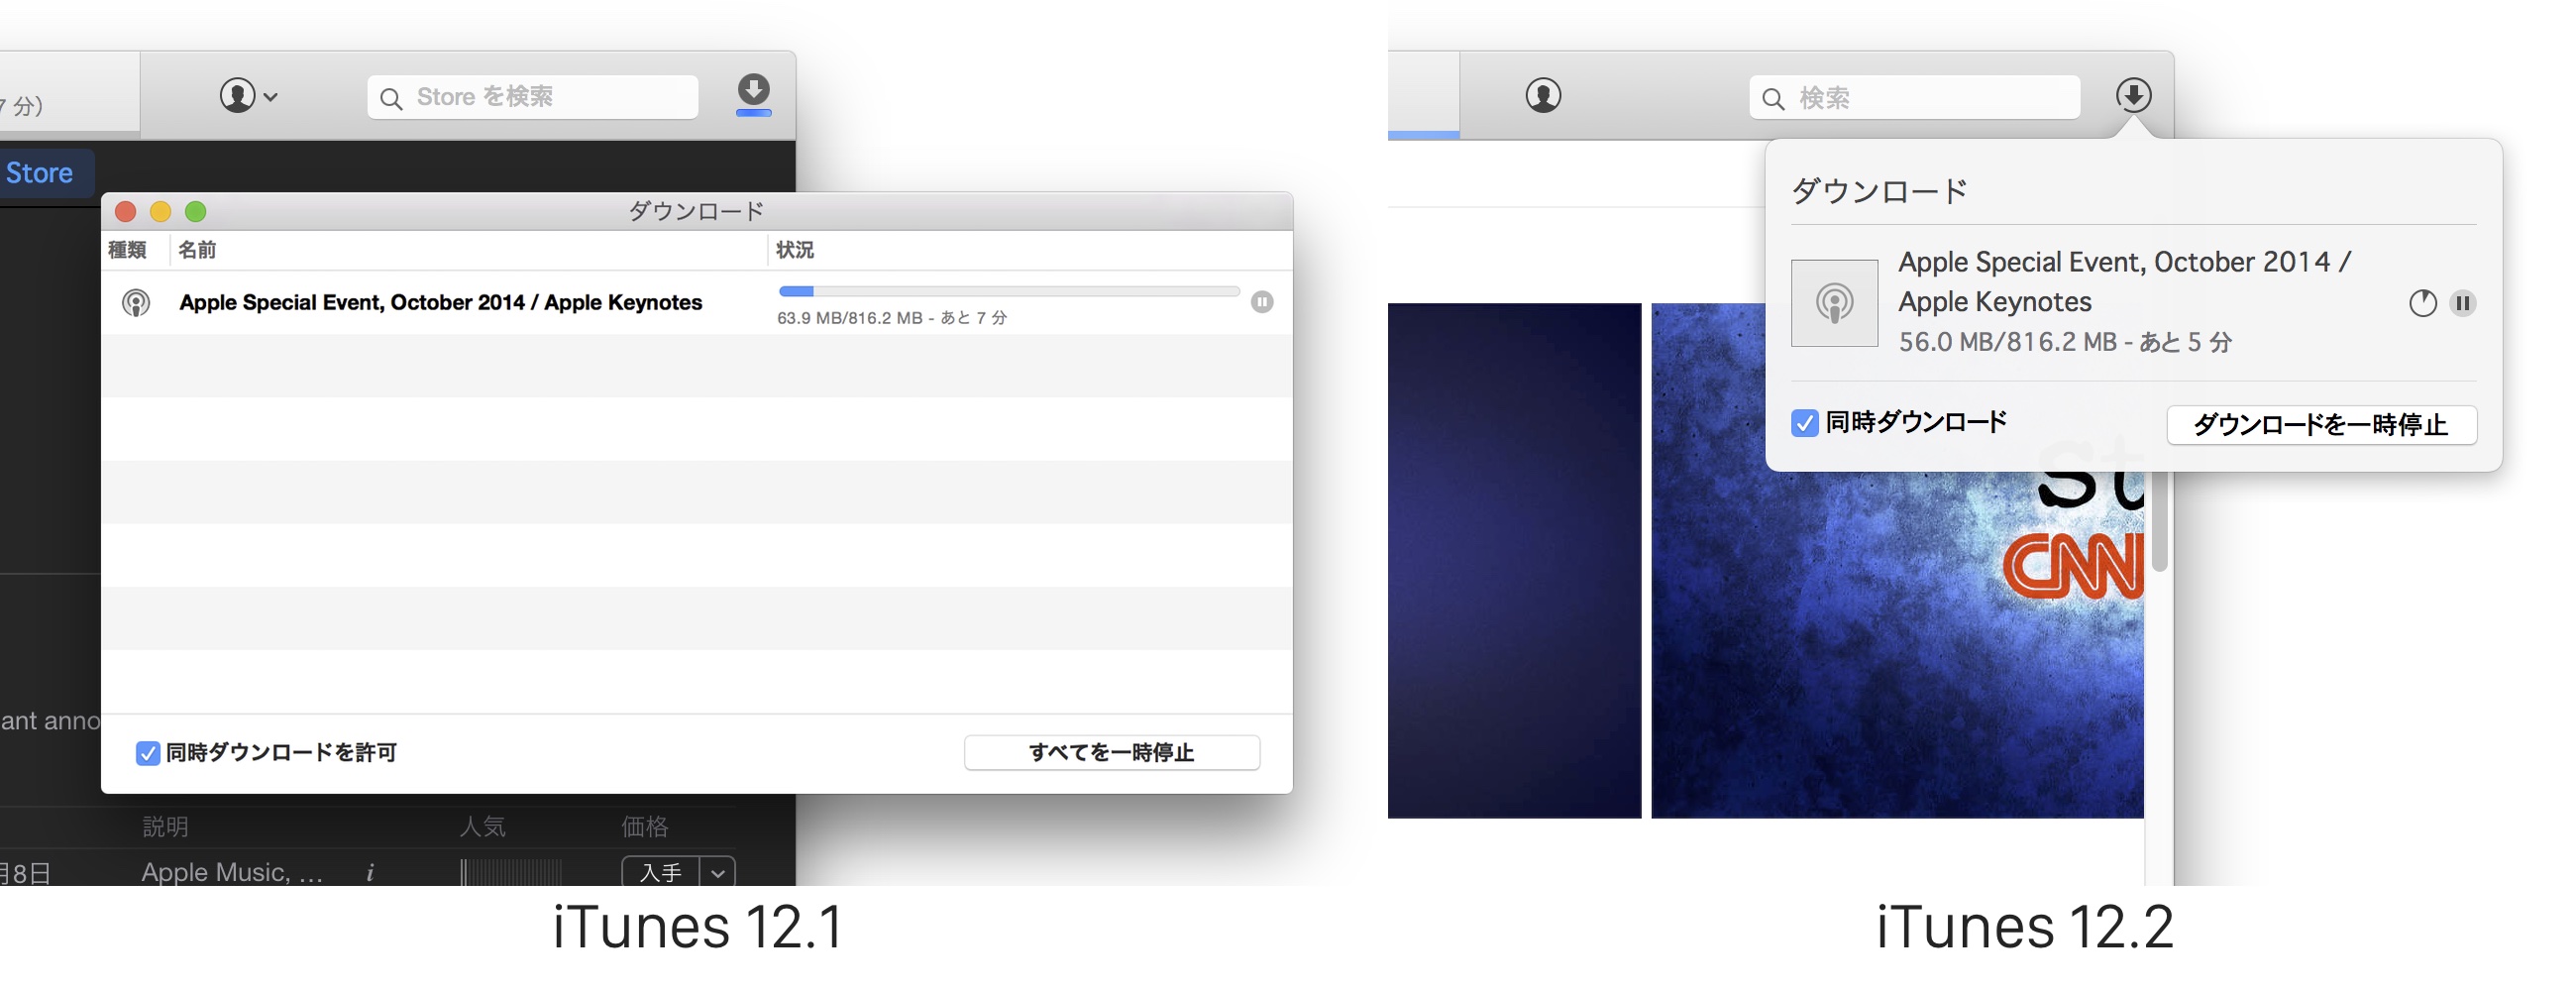Click the vertical scrollbar in iTunes 12.2
Screen dimensions: 2576x991
pos(2160,520)
